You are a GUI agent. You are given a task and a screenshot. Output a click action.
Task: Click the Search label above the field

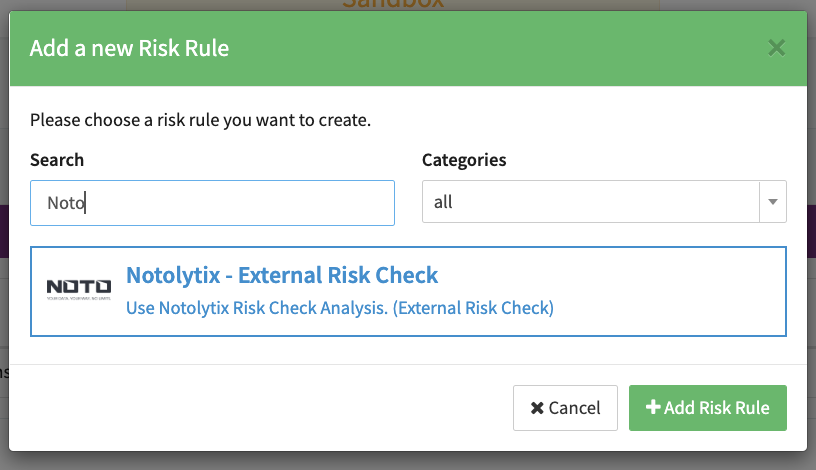pyautogui.click(x=57, y=160)
